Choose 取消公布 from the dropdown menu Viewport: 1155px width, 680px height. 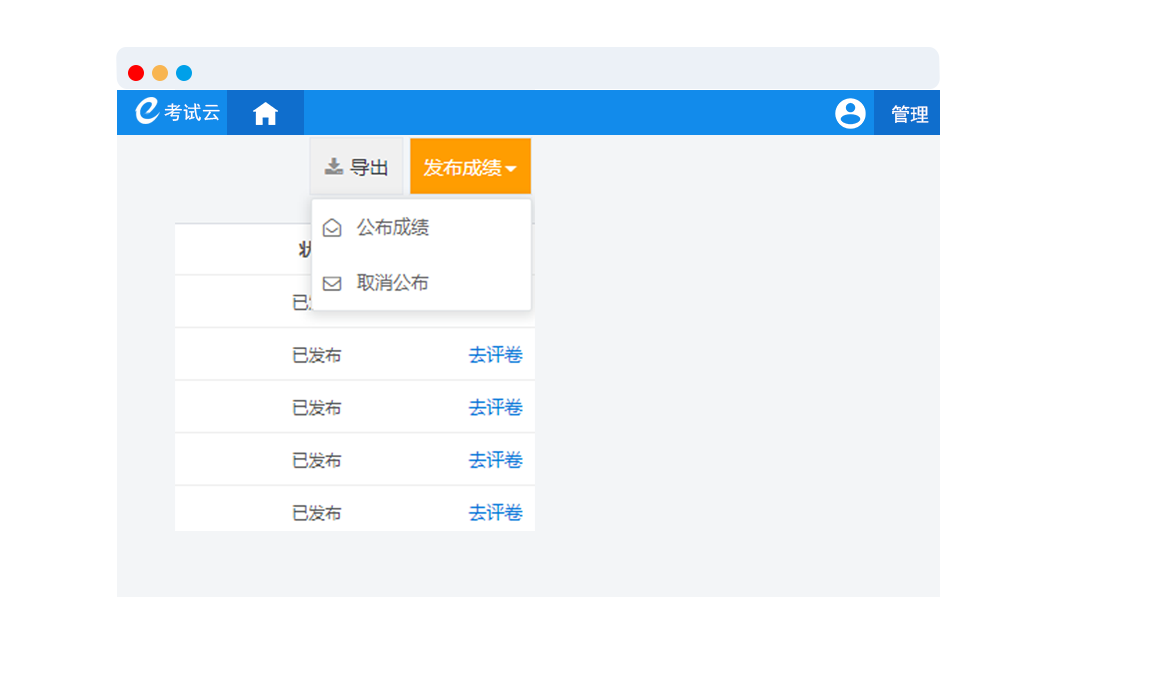pos(392,283)
